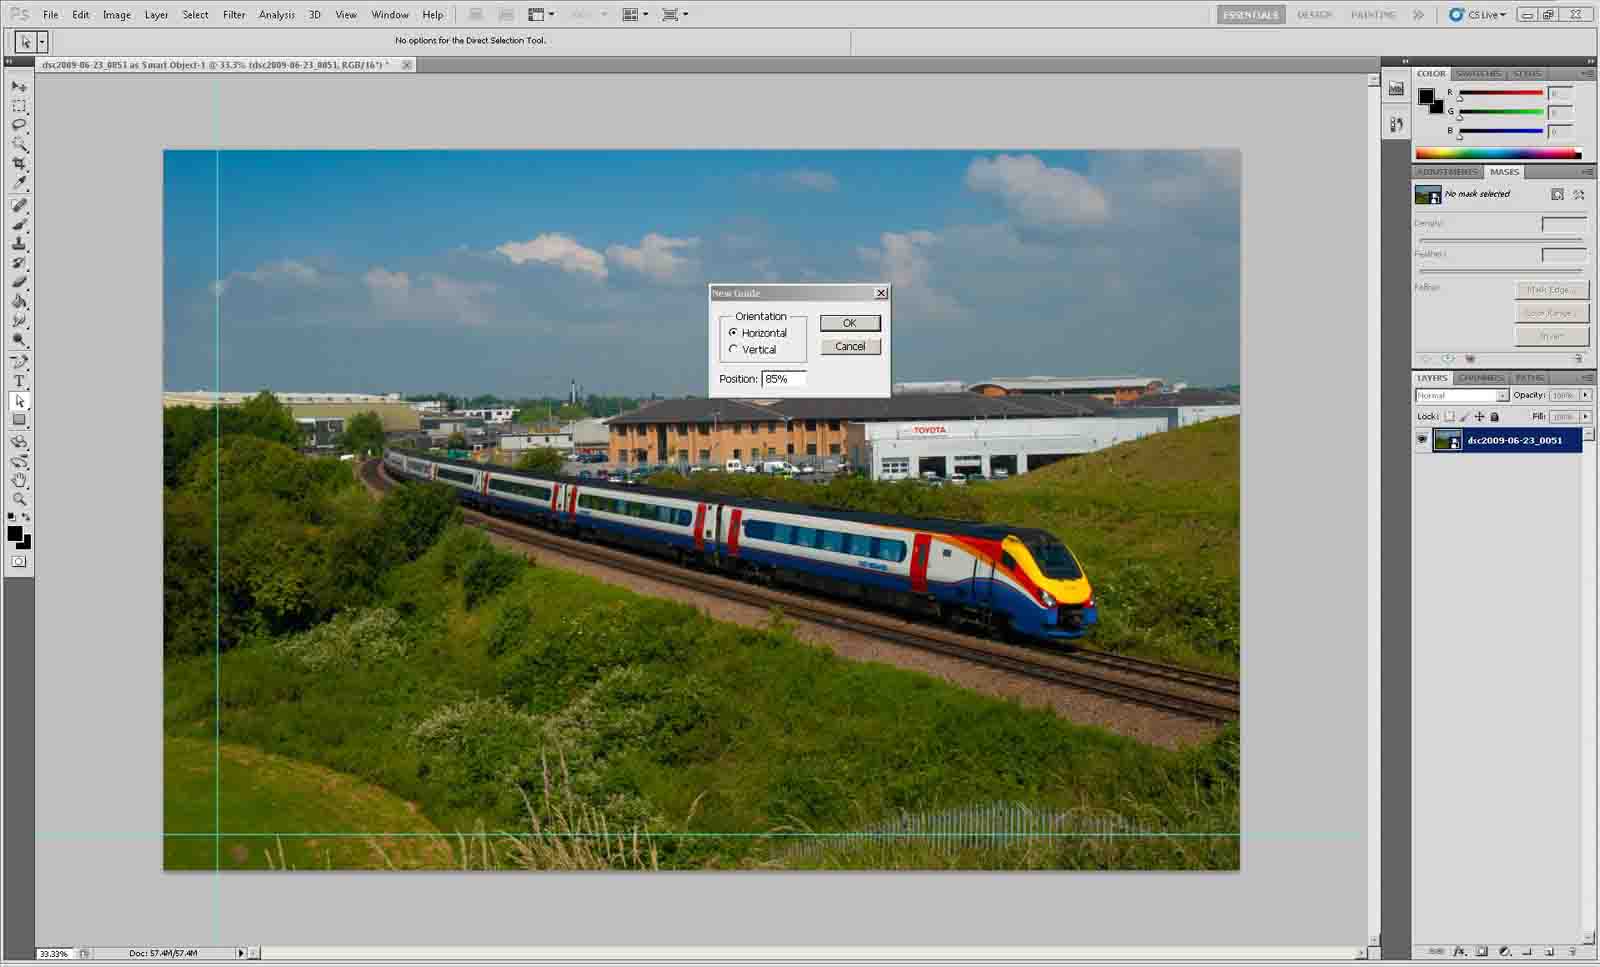1600x967 pixels.
Task: Select the Eyedropper tool
Action: pos(19,183)
